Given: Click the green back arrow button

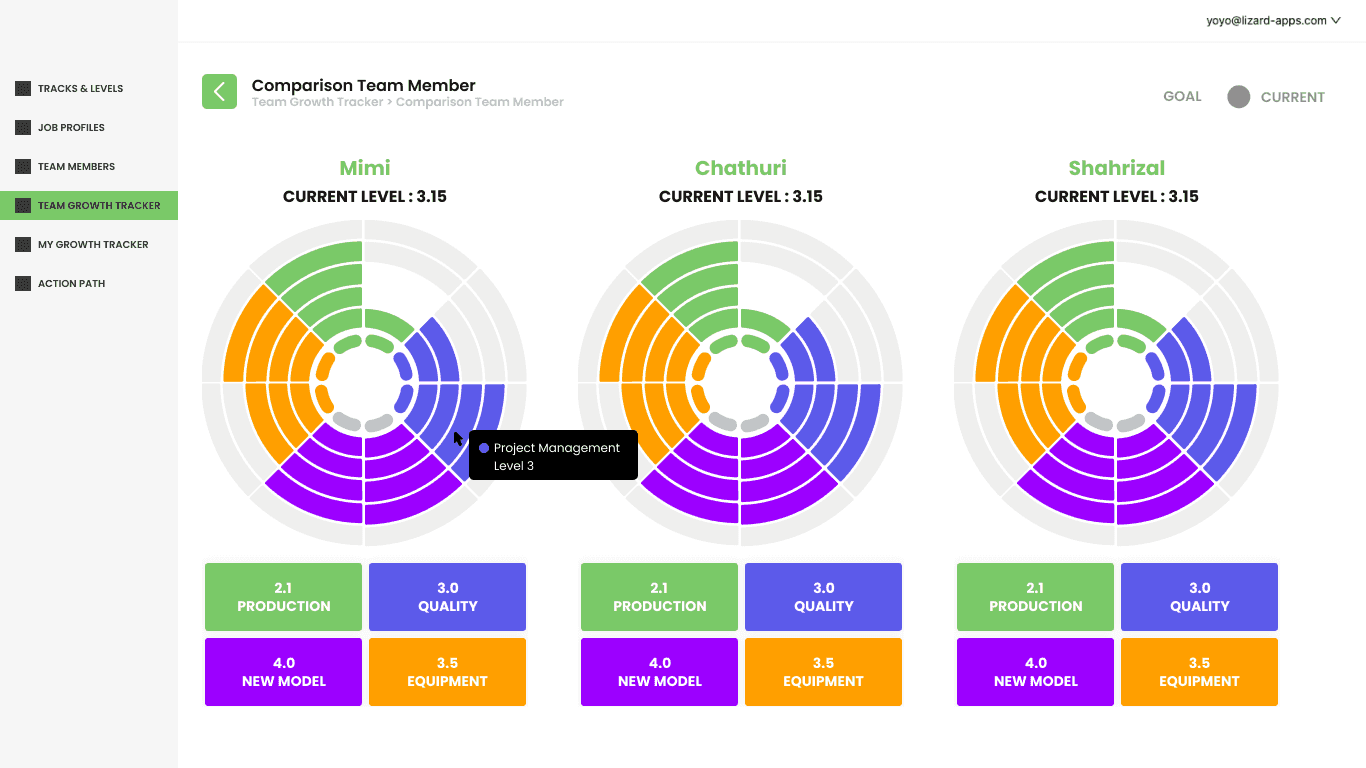Looking at the screenshot, I should (x=219, y=92).
